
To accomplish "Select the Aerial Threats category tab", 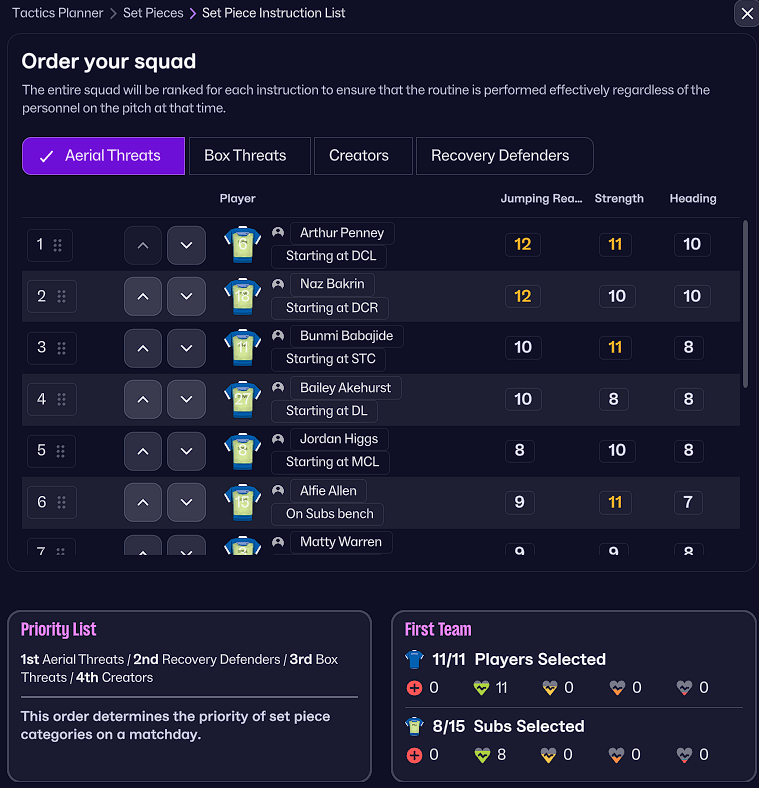I will pos(103,156).
